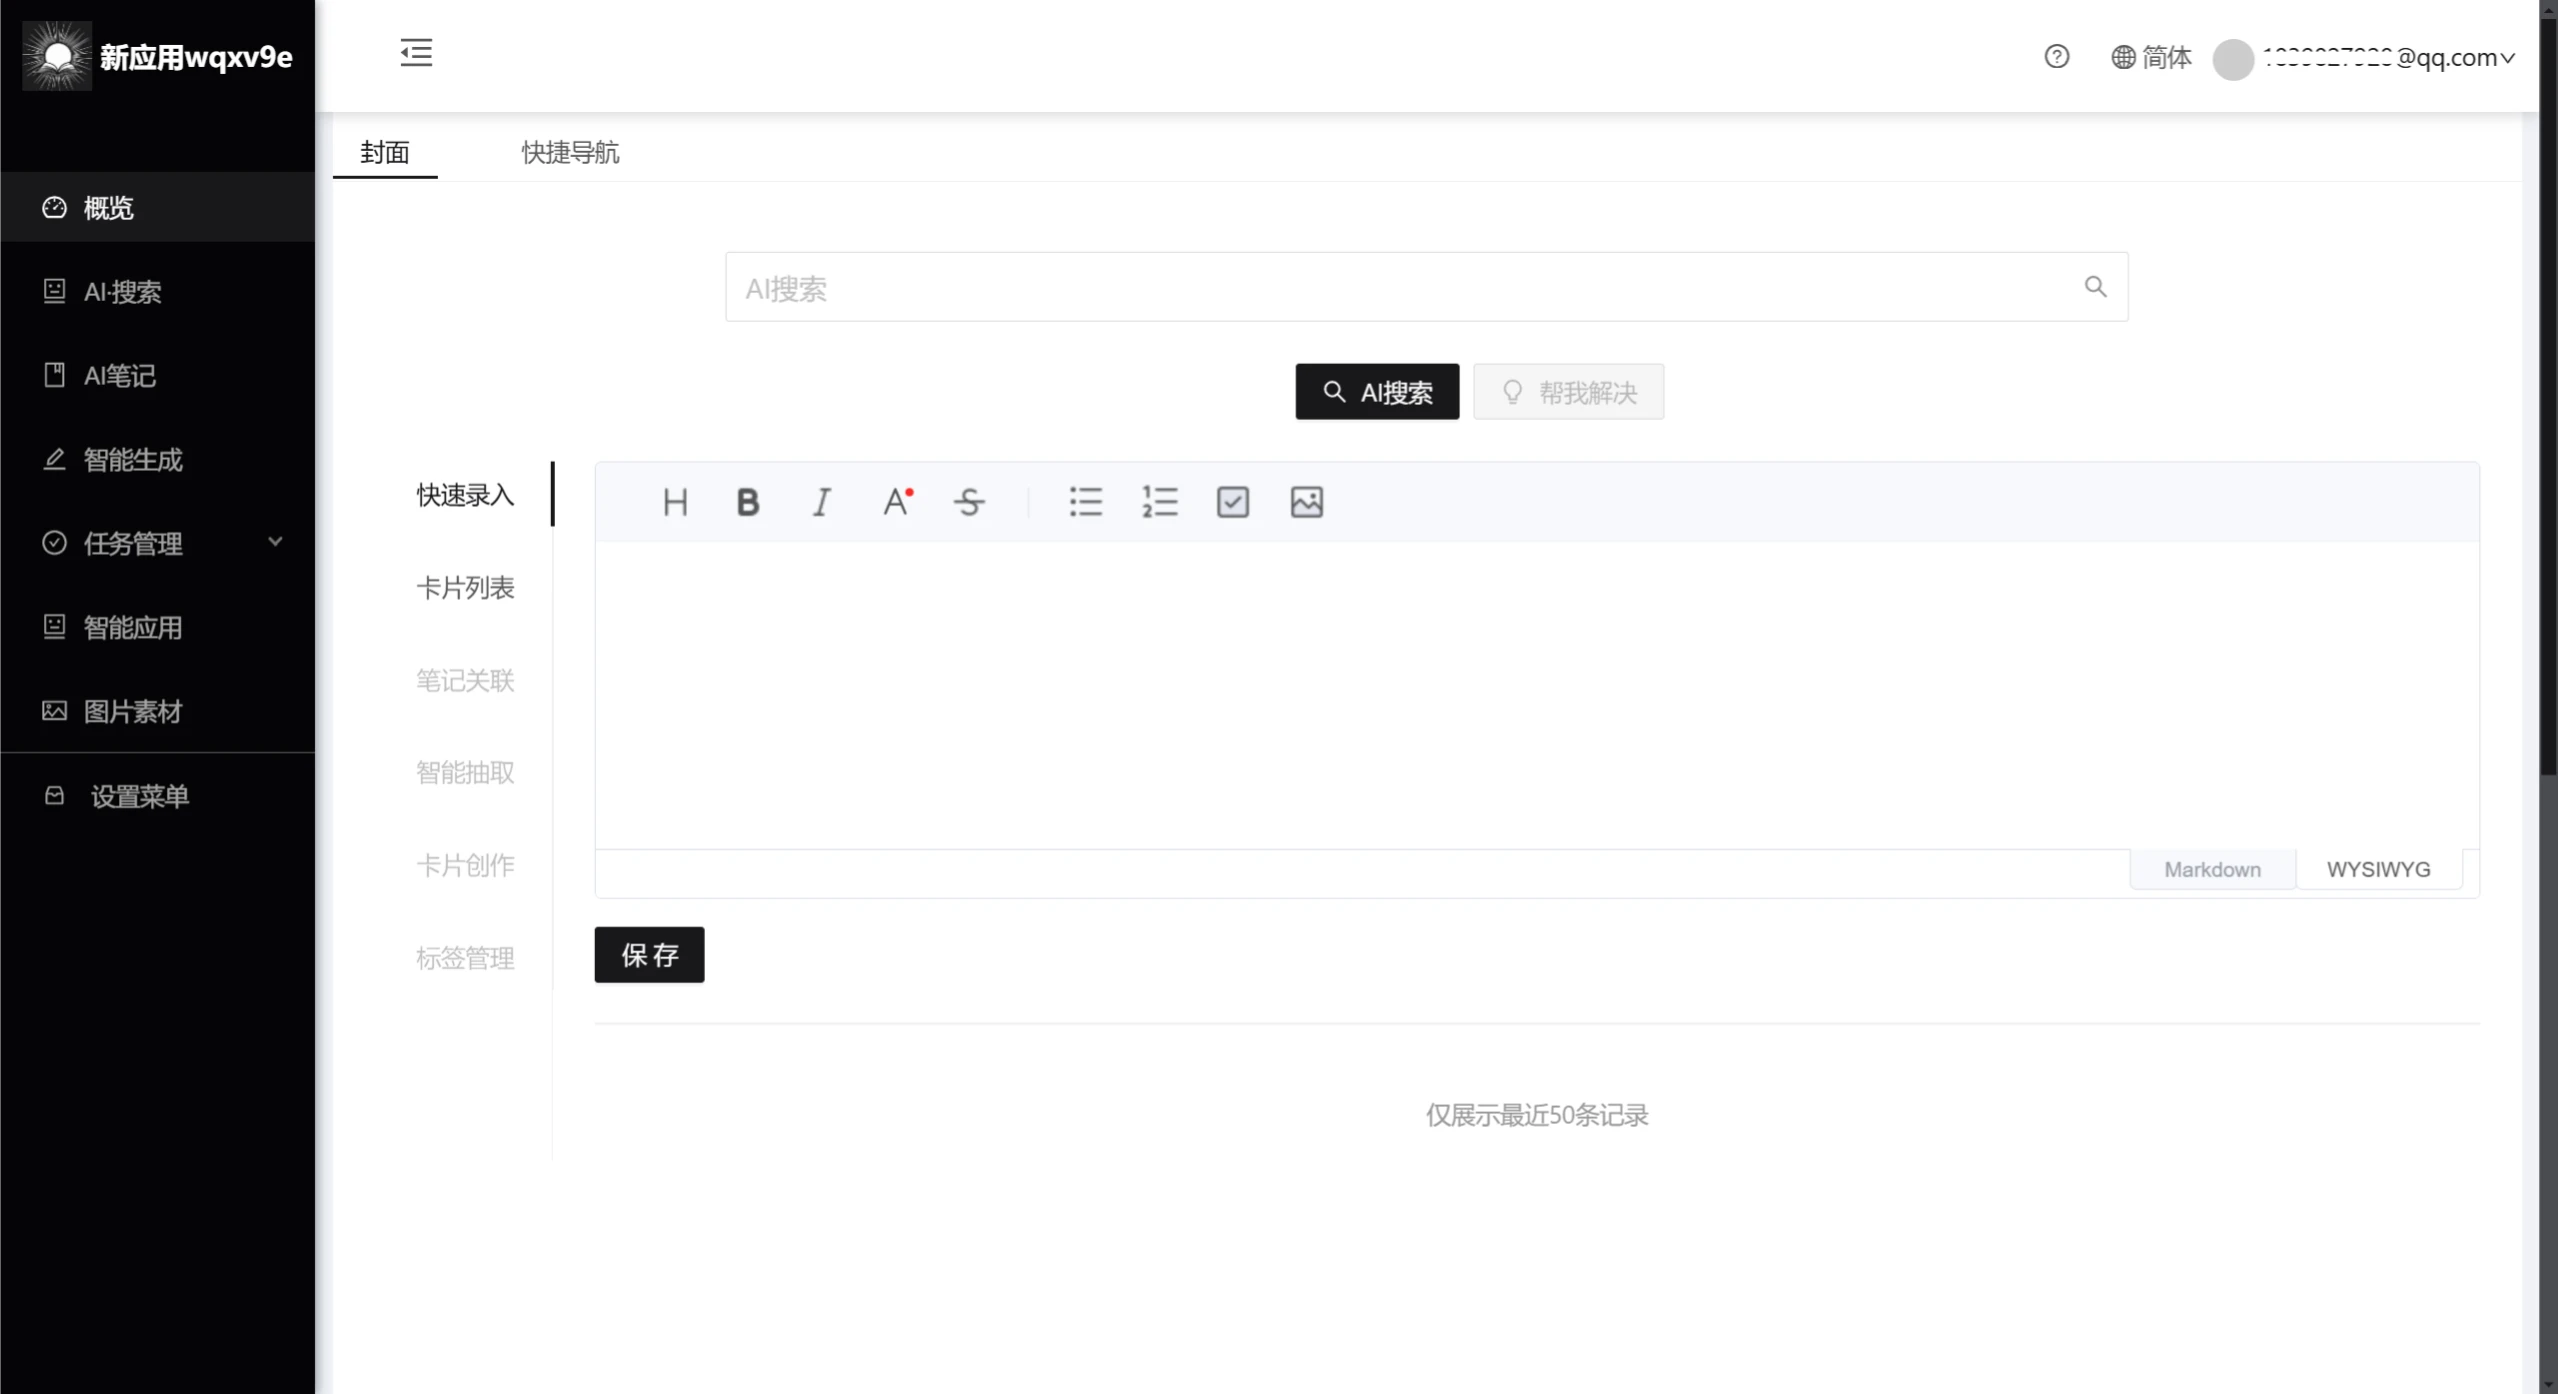The height and width of the screenshot is (1394, 2558).
Task: Switch editor to Markdown mode
Action: point(2212,869)
